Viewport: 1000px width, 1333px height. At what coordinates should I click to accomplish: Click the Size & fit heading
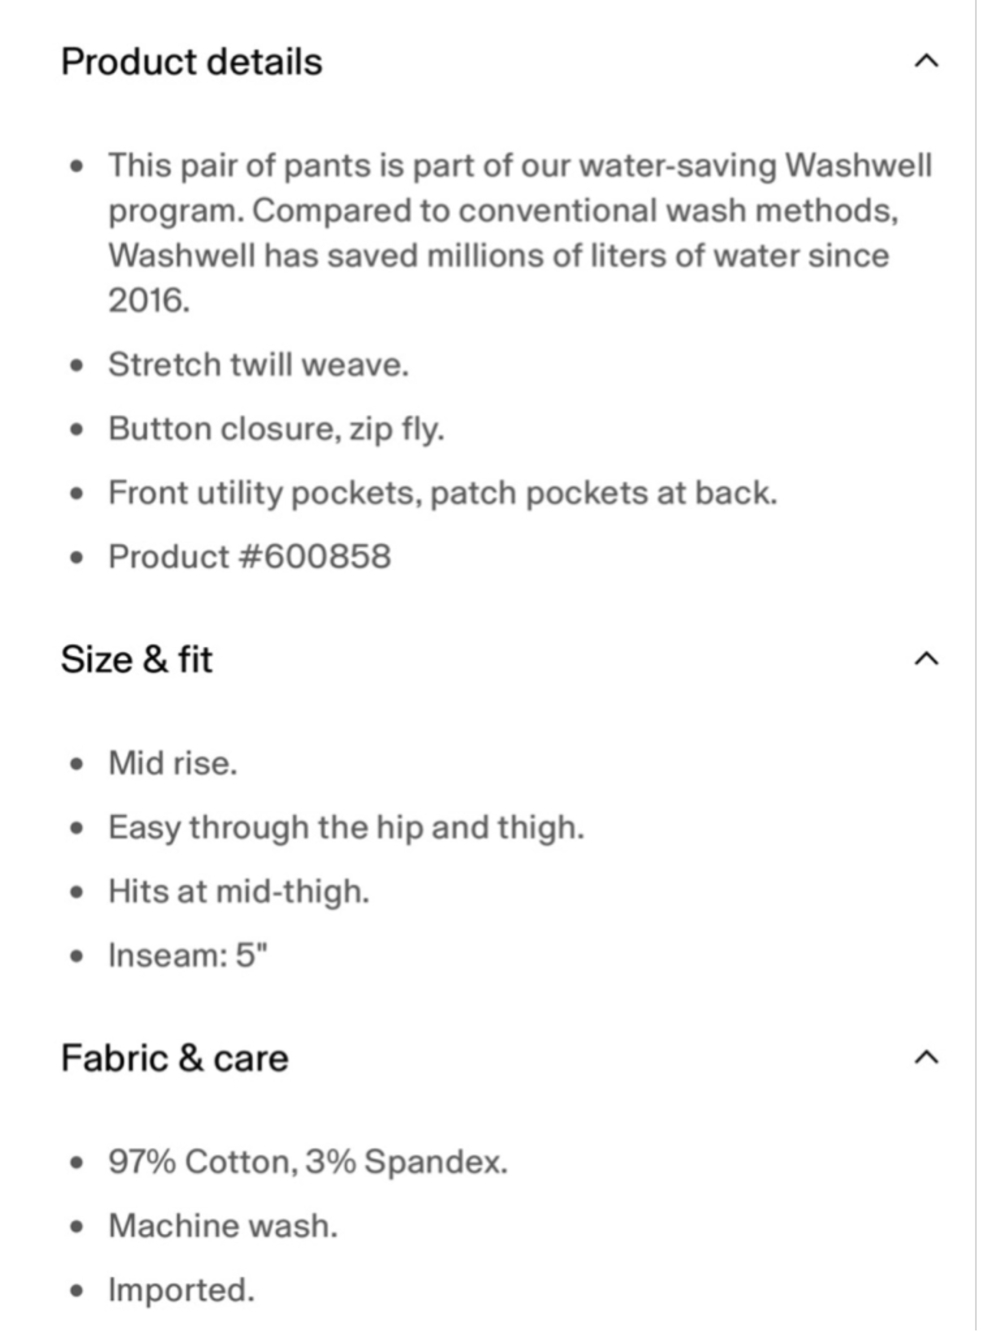[137, 659]
